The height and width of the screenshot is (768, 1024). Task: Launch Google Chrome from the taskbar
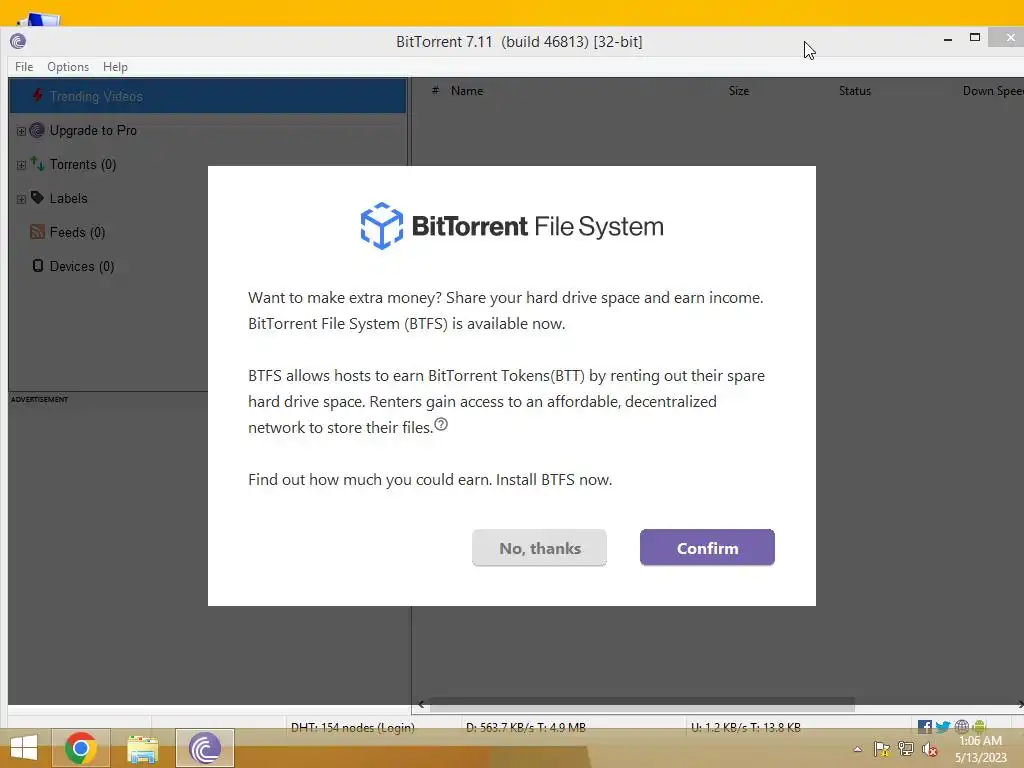coord(81,748)
